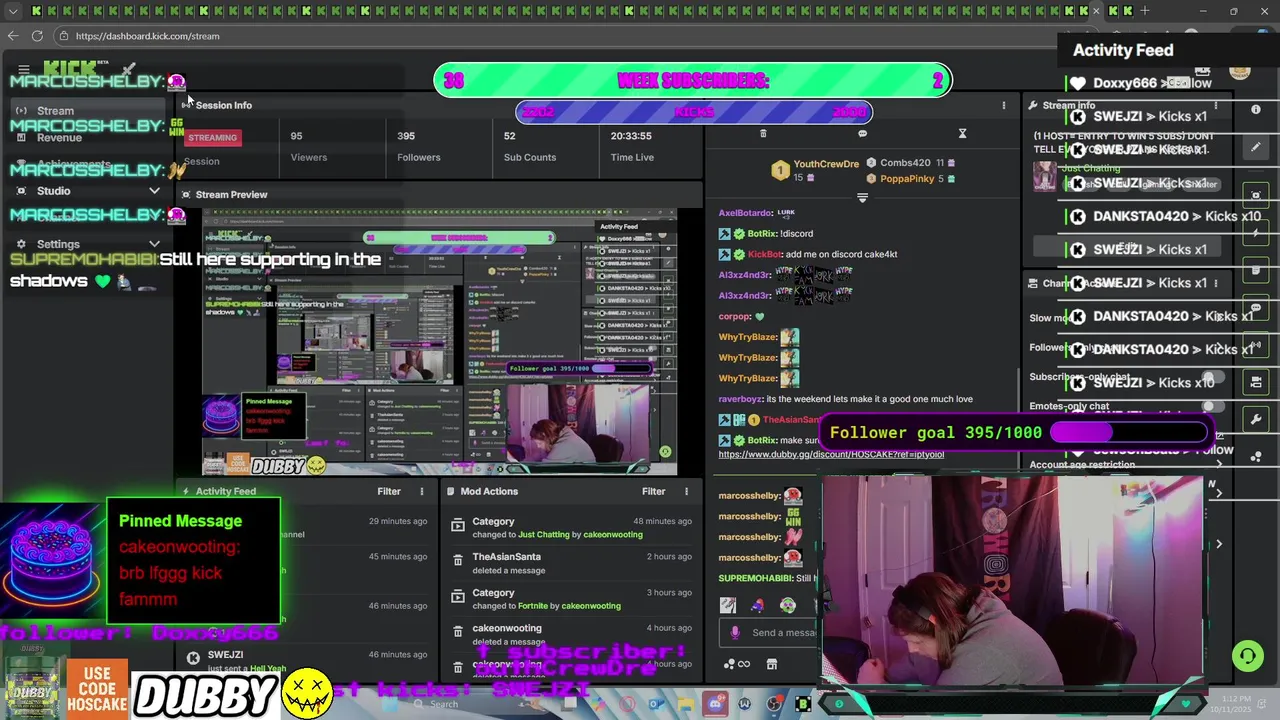Click the Stream Preview panel header
This screenshot has width=1280, height=720.
point(231,195)
